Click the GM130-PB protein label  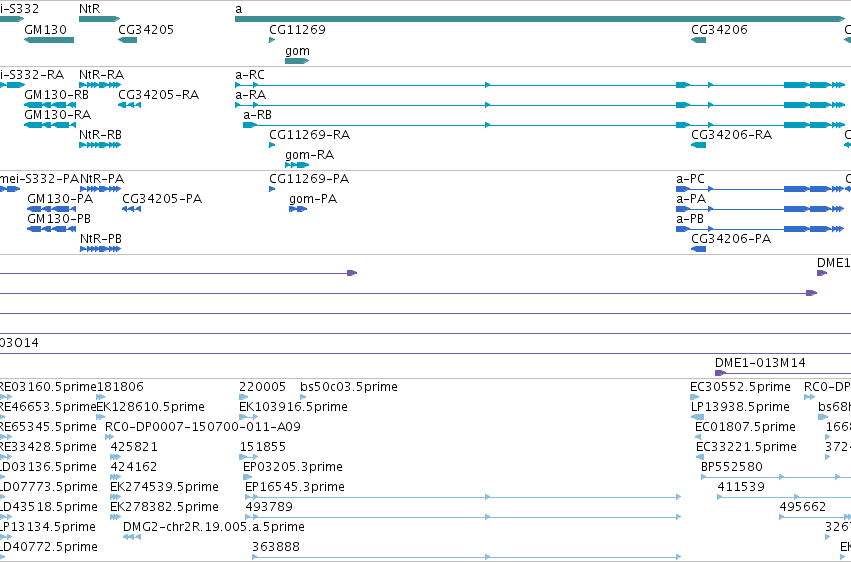pyautogui.click(x=59, y=219)
